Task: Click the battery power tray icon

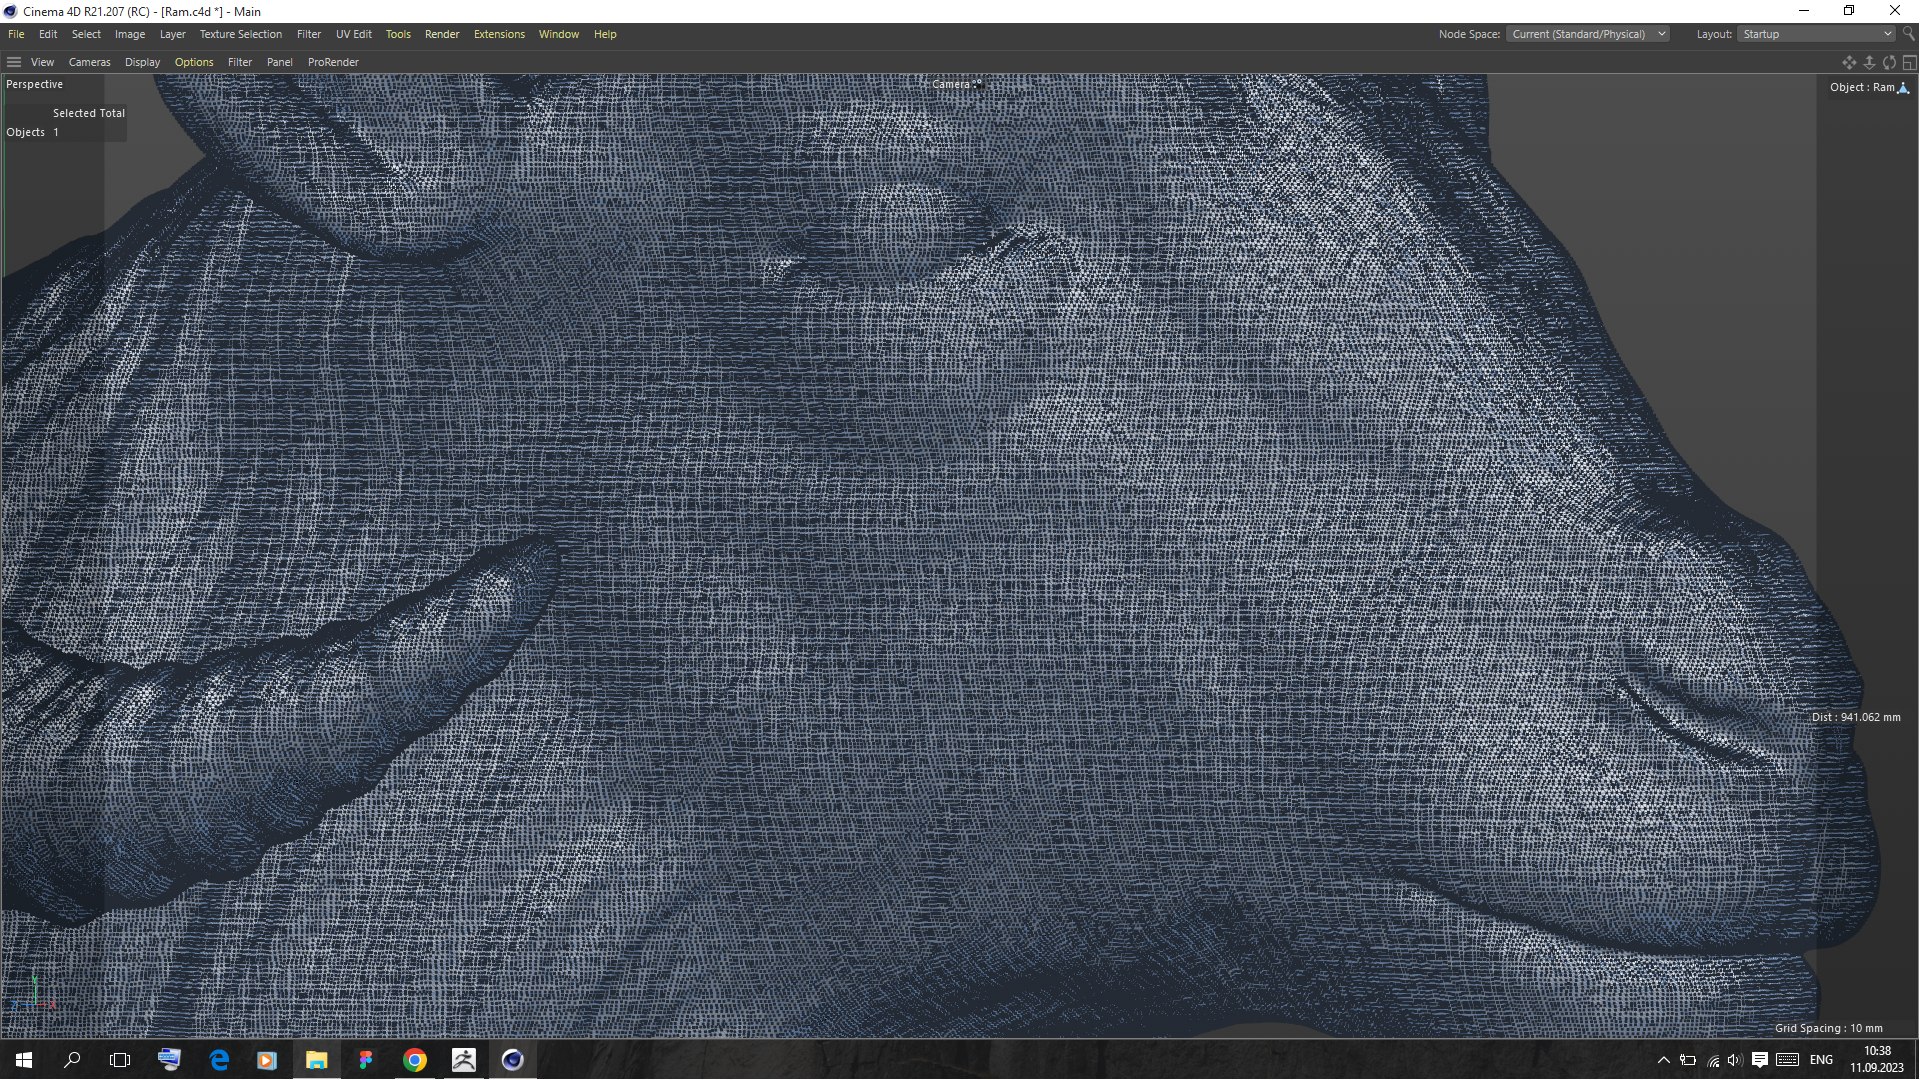Action: click(x=1688, y=1060)
